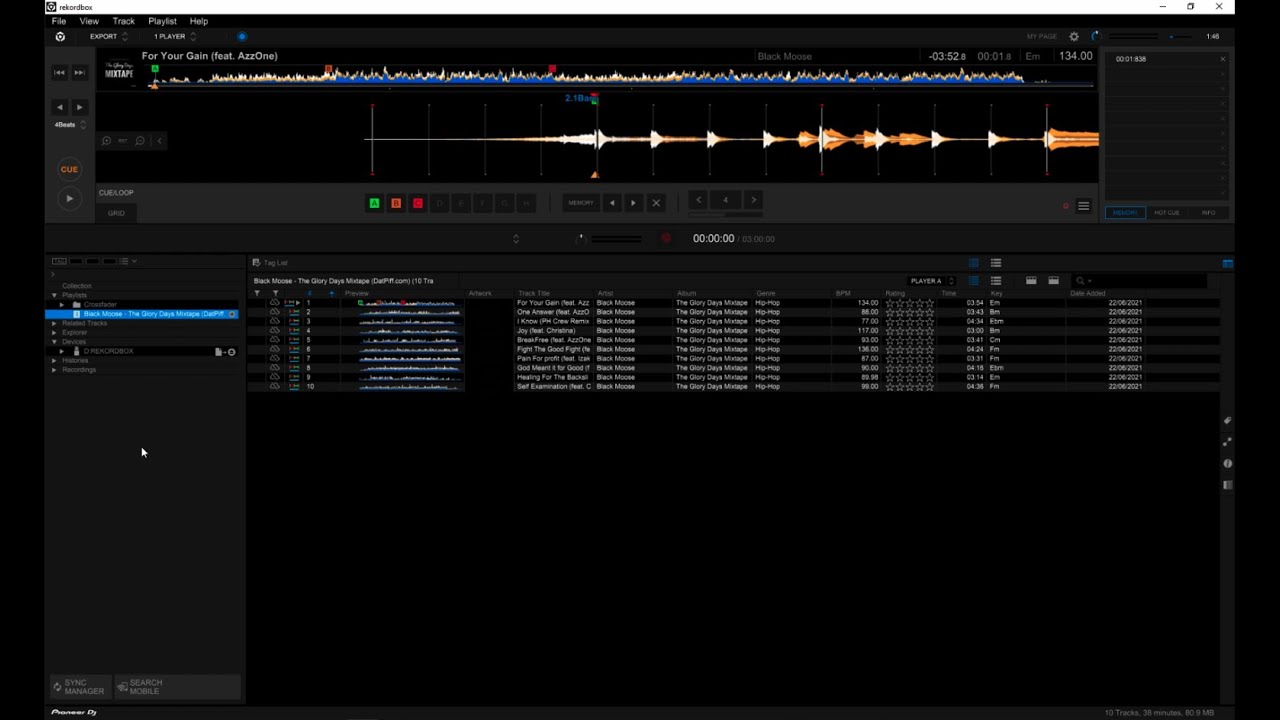1280x720 pixels.
Task: Select the HOT CUE tab in cue panel
Action: [1167, 213]
